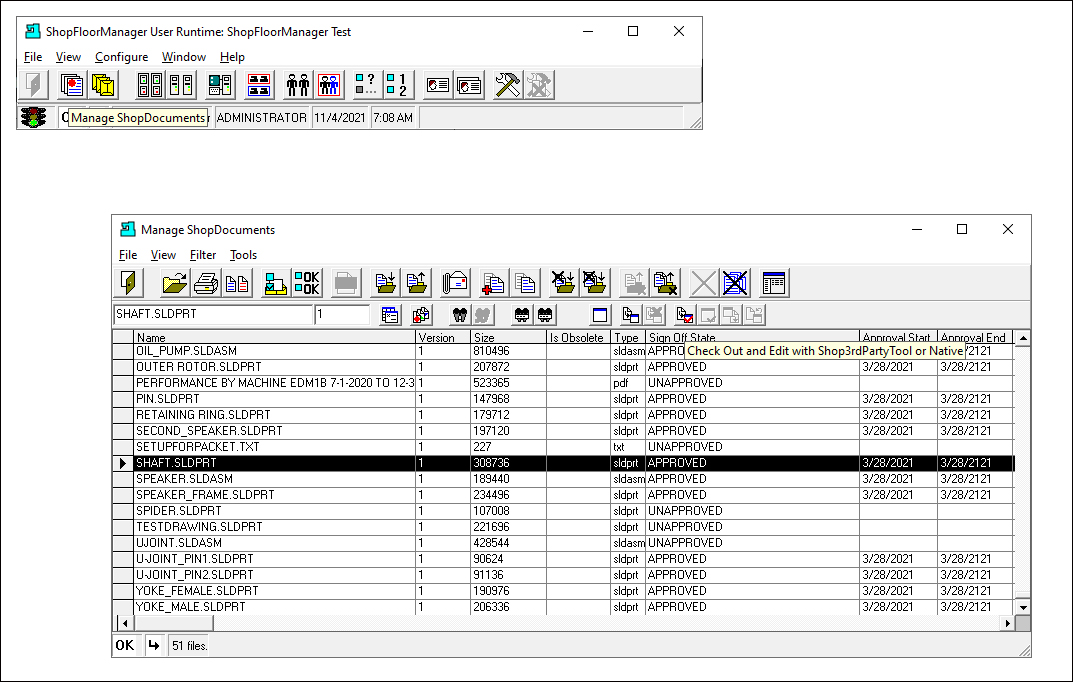This screenshot has height=682, width=1073.
Task: Open the Window menu
Action: [x=184, y=57]
